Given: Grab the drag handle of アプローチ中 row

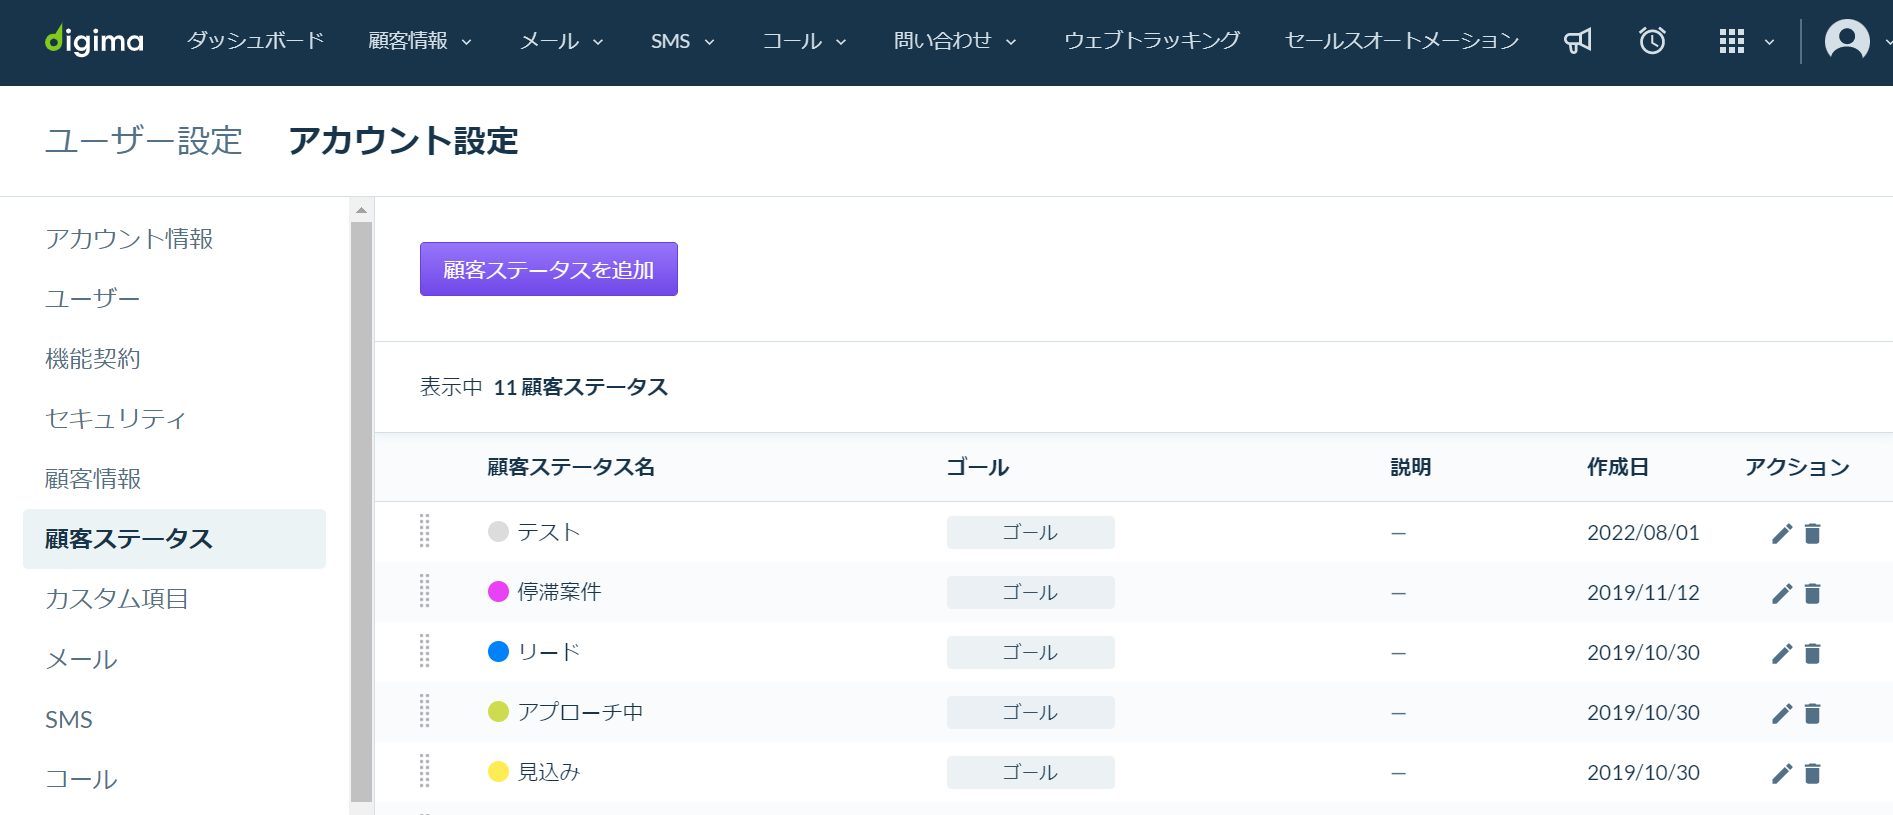Looking at the screenshot, I should 425,711.
